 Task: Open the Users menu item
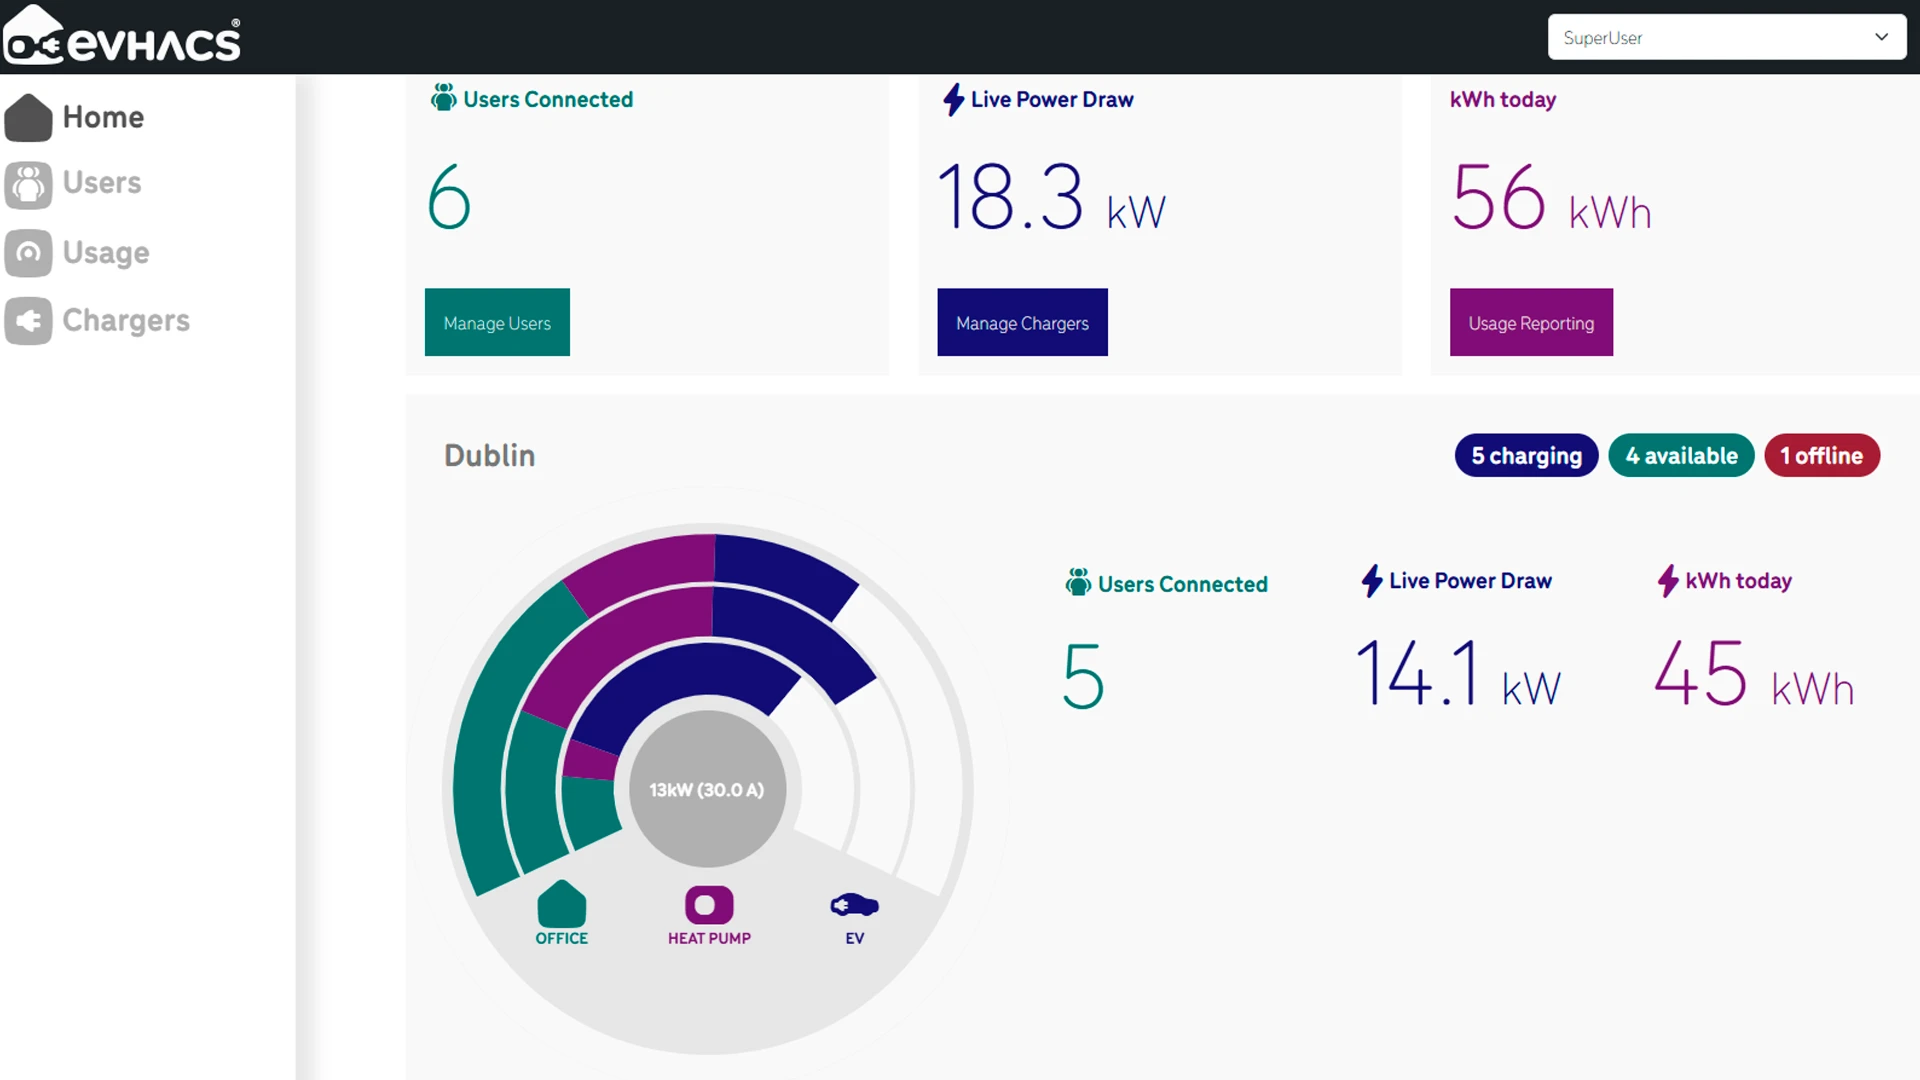point(102,183)
